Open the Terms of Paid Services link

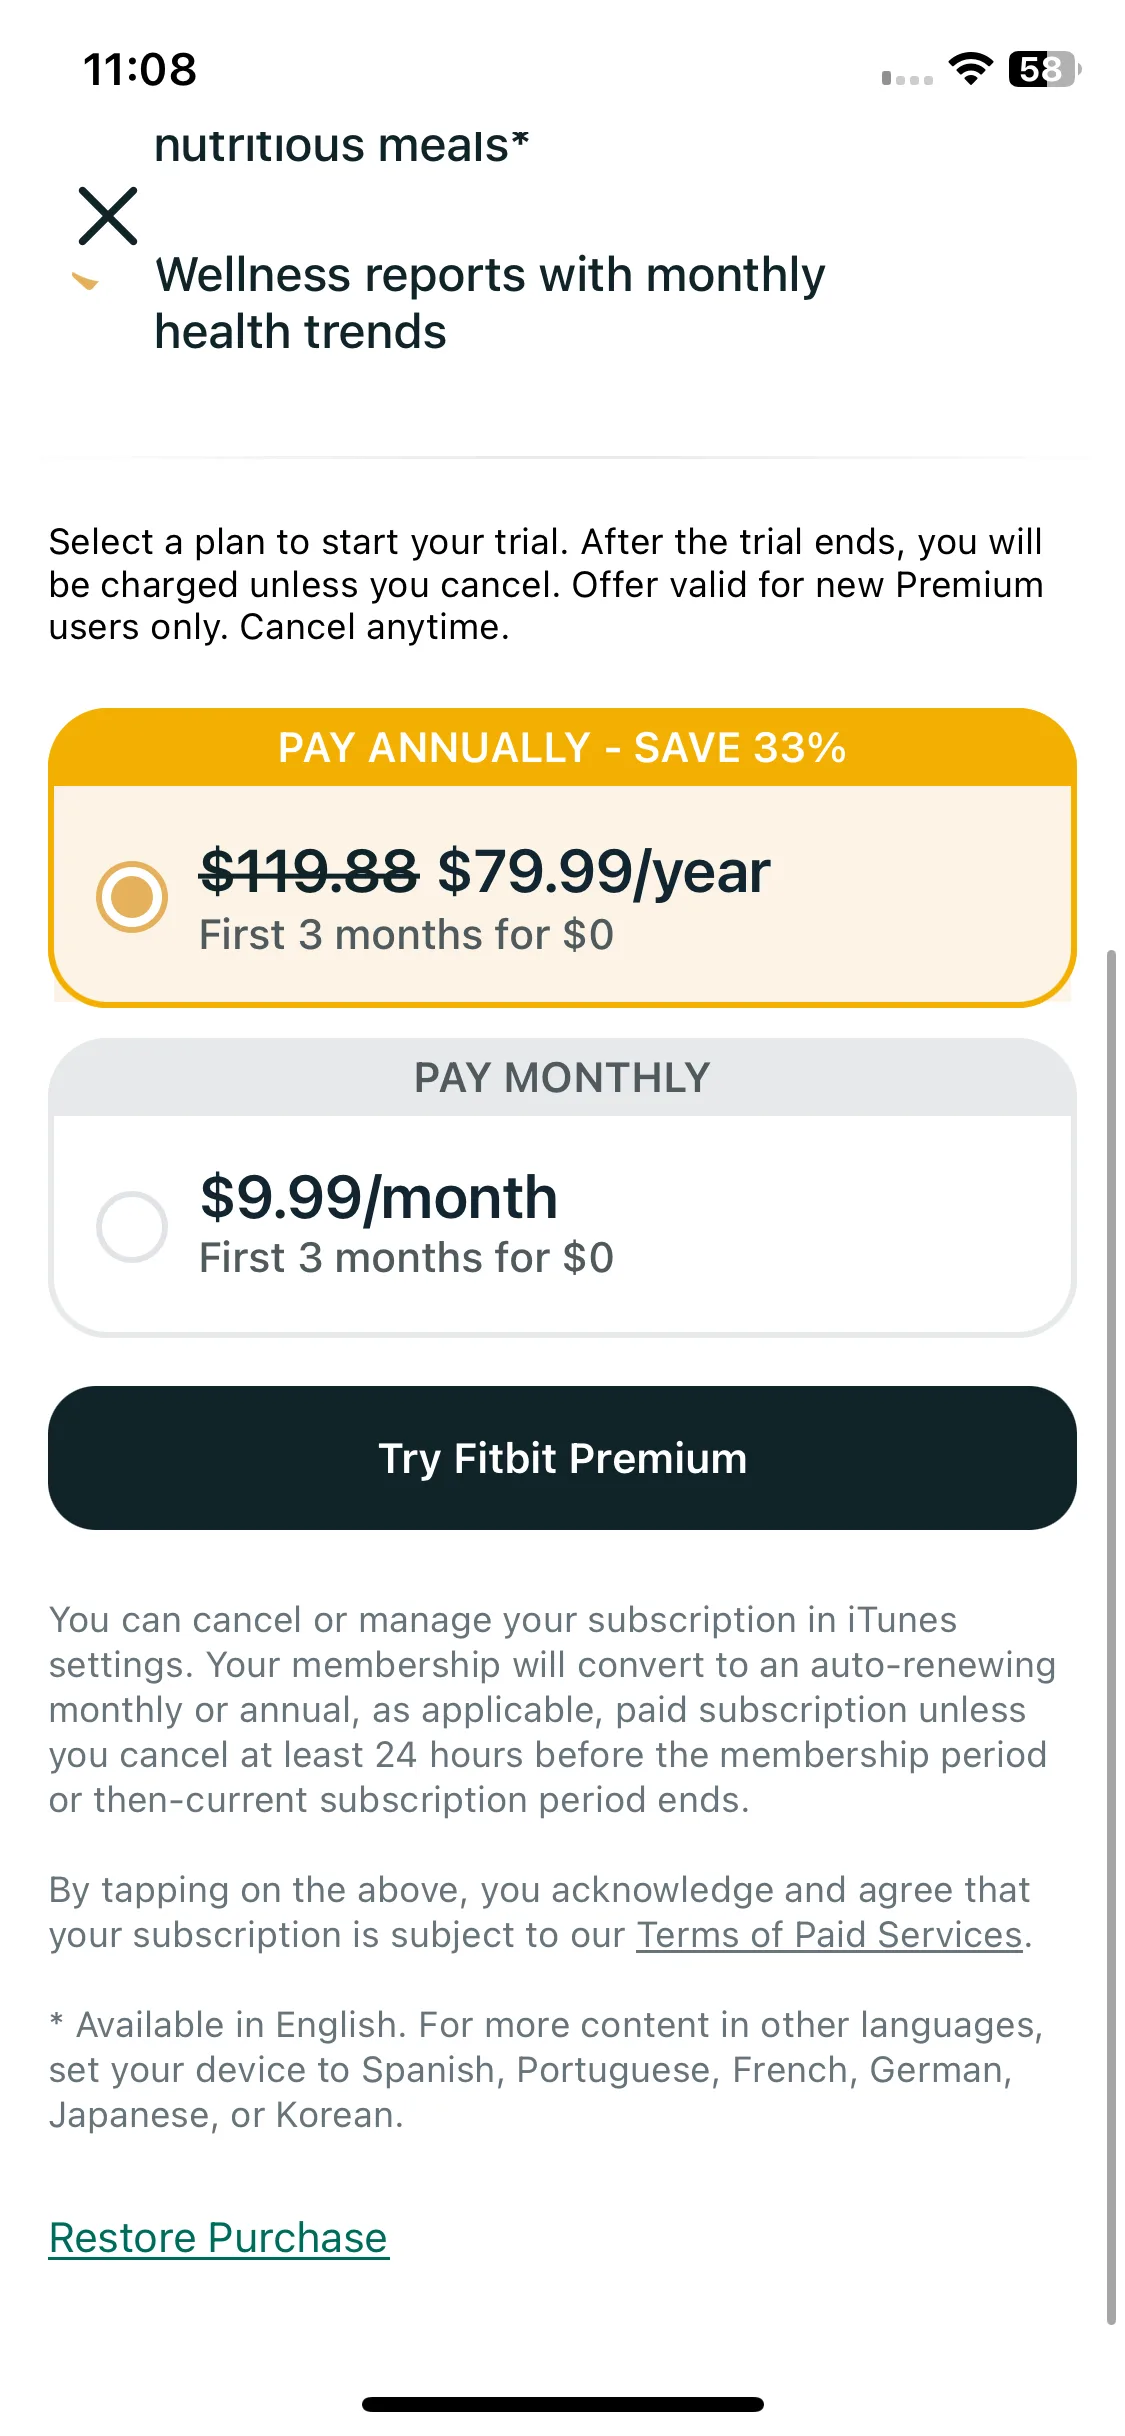(x=830, y=1935)
